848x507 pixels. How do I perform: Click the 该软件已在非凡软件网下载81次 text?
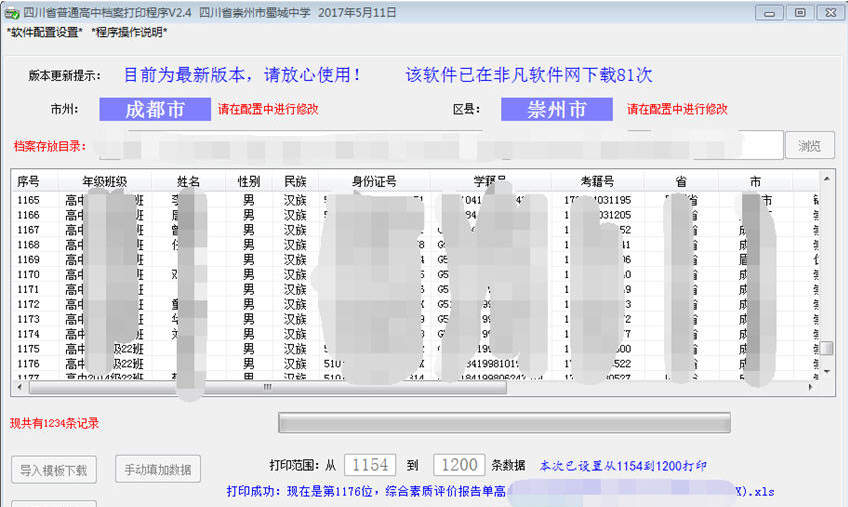[x=529, y=75]
